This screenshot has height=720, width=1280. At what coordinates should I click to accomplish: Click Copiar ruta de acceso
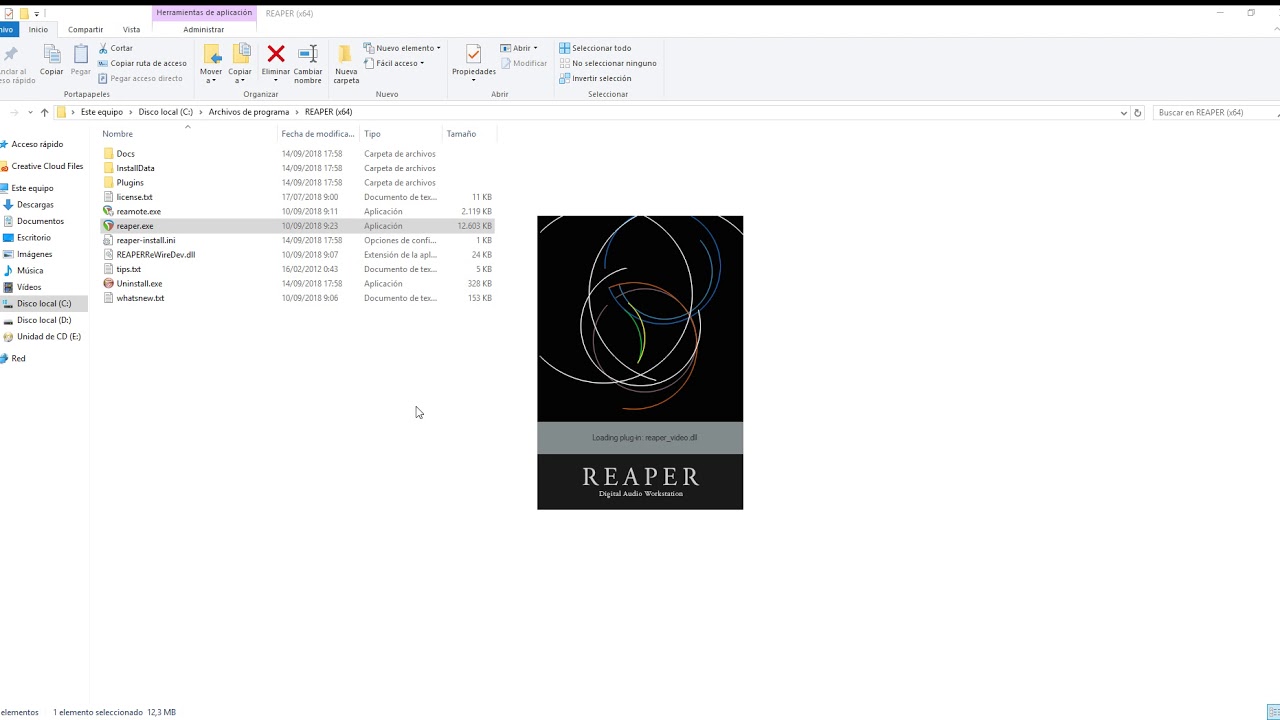coord(142,63)
